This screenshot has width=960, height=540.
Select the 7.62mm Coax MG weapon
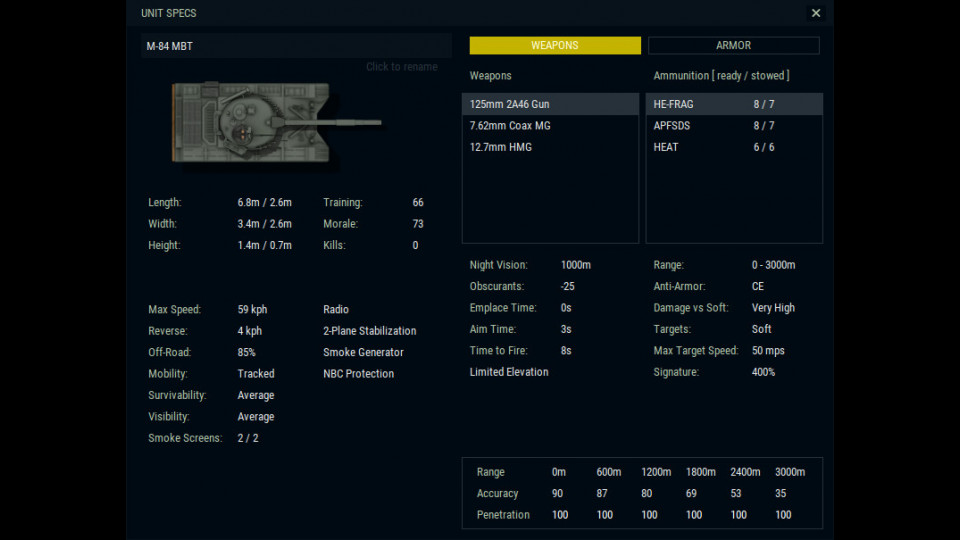click(x=550, y=126)
